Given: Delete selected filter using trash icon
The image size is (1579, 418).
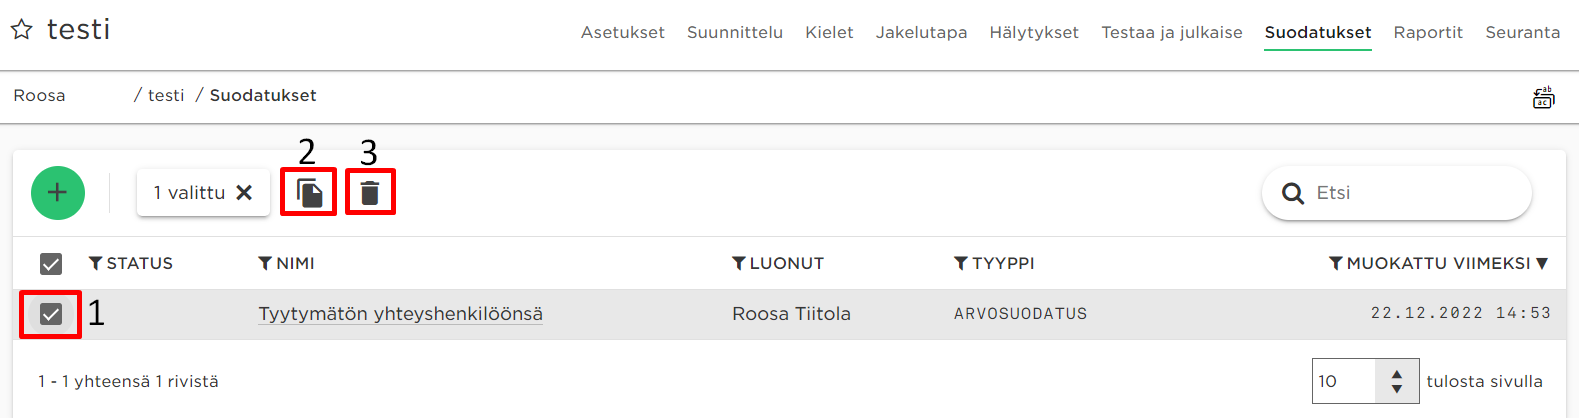Looking at the screenshot, I should pyautogui.click(x=370, y=192).
